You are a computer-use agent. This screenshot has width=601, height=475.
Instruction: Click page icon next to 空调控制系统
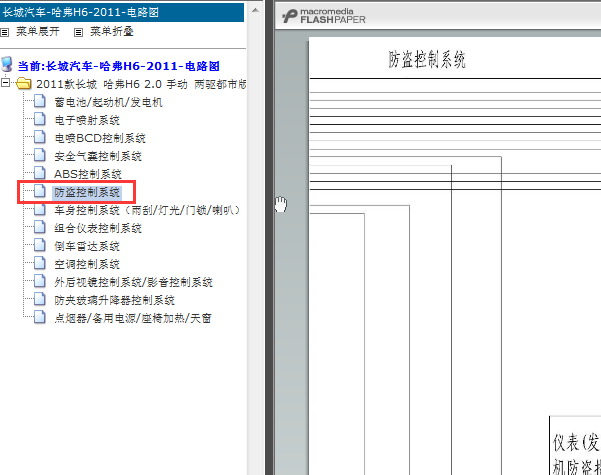[x=39, y=263]
